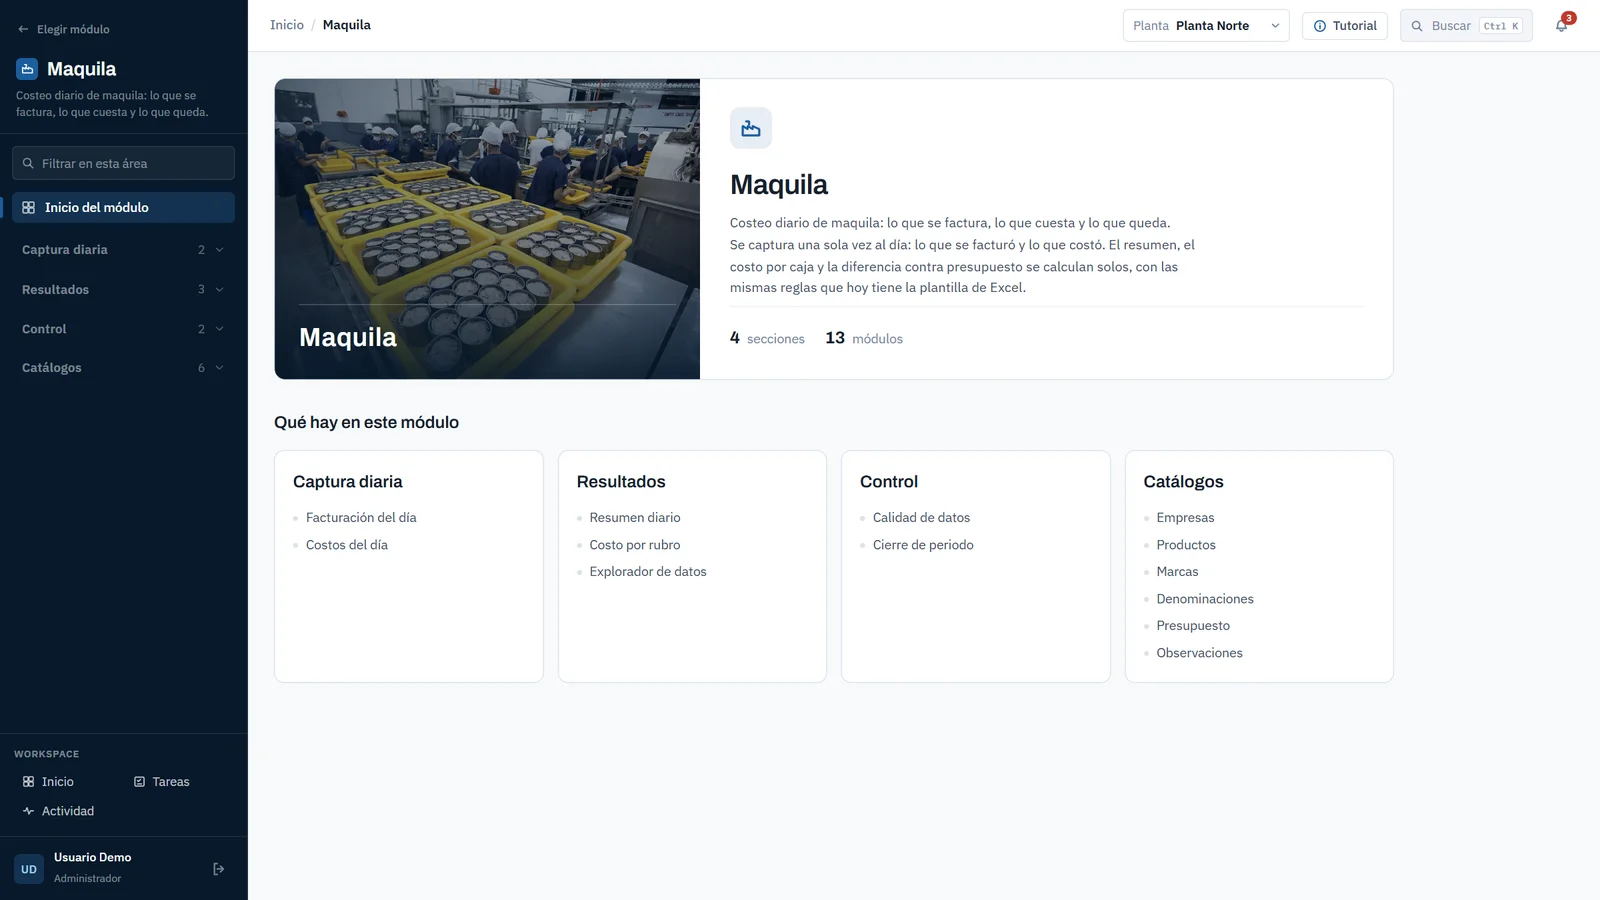Click the Maquila module icon in sidebar header
The image size is (1600, 900).
[27, 69]
